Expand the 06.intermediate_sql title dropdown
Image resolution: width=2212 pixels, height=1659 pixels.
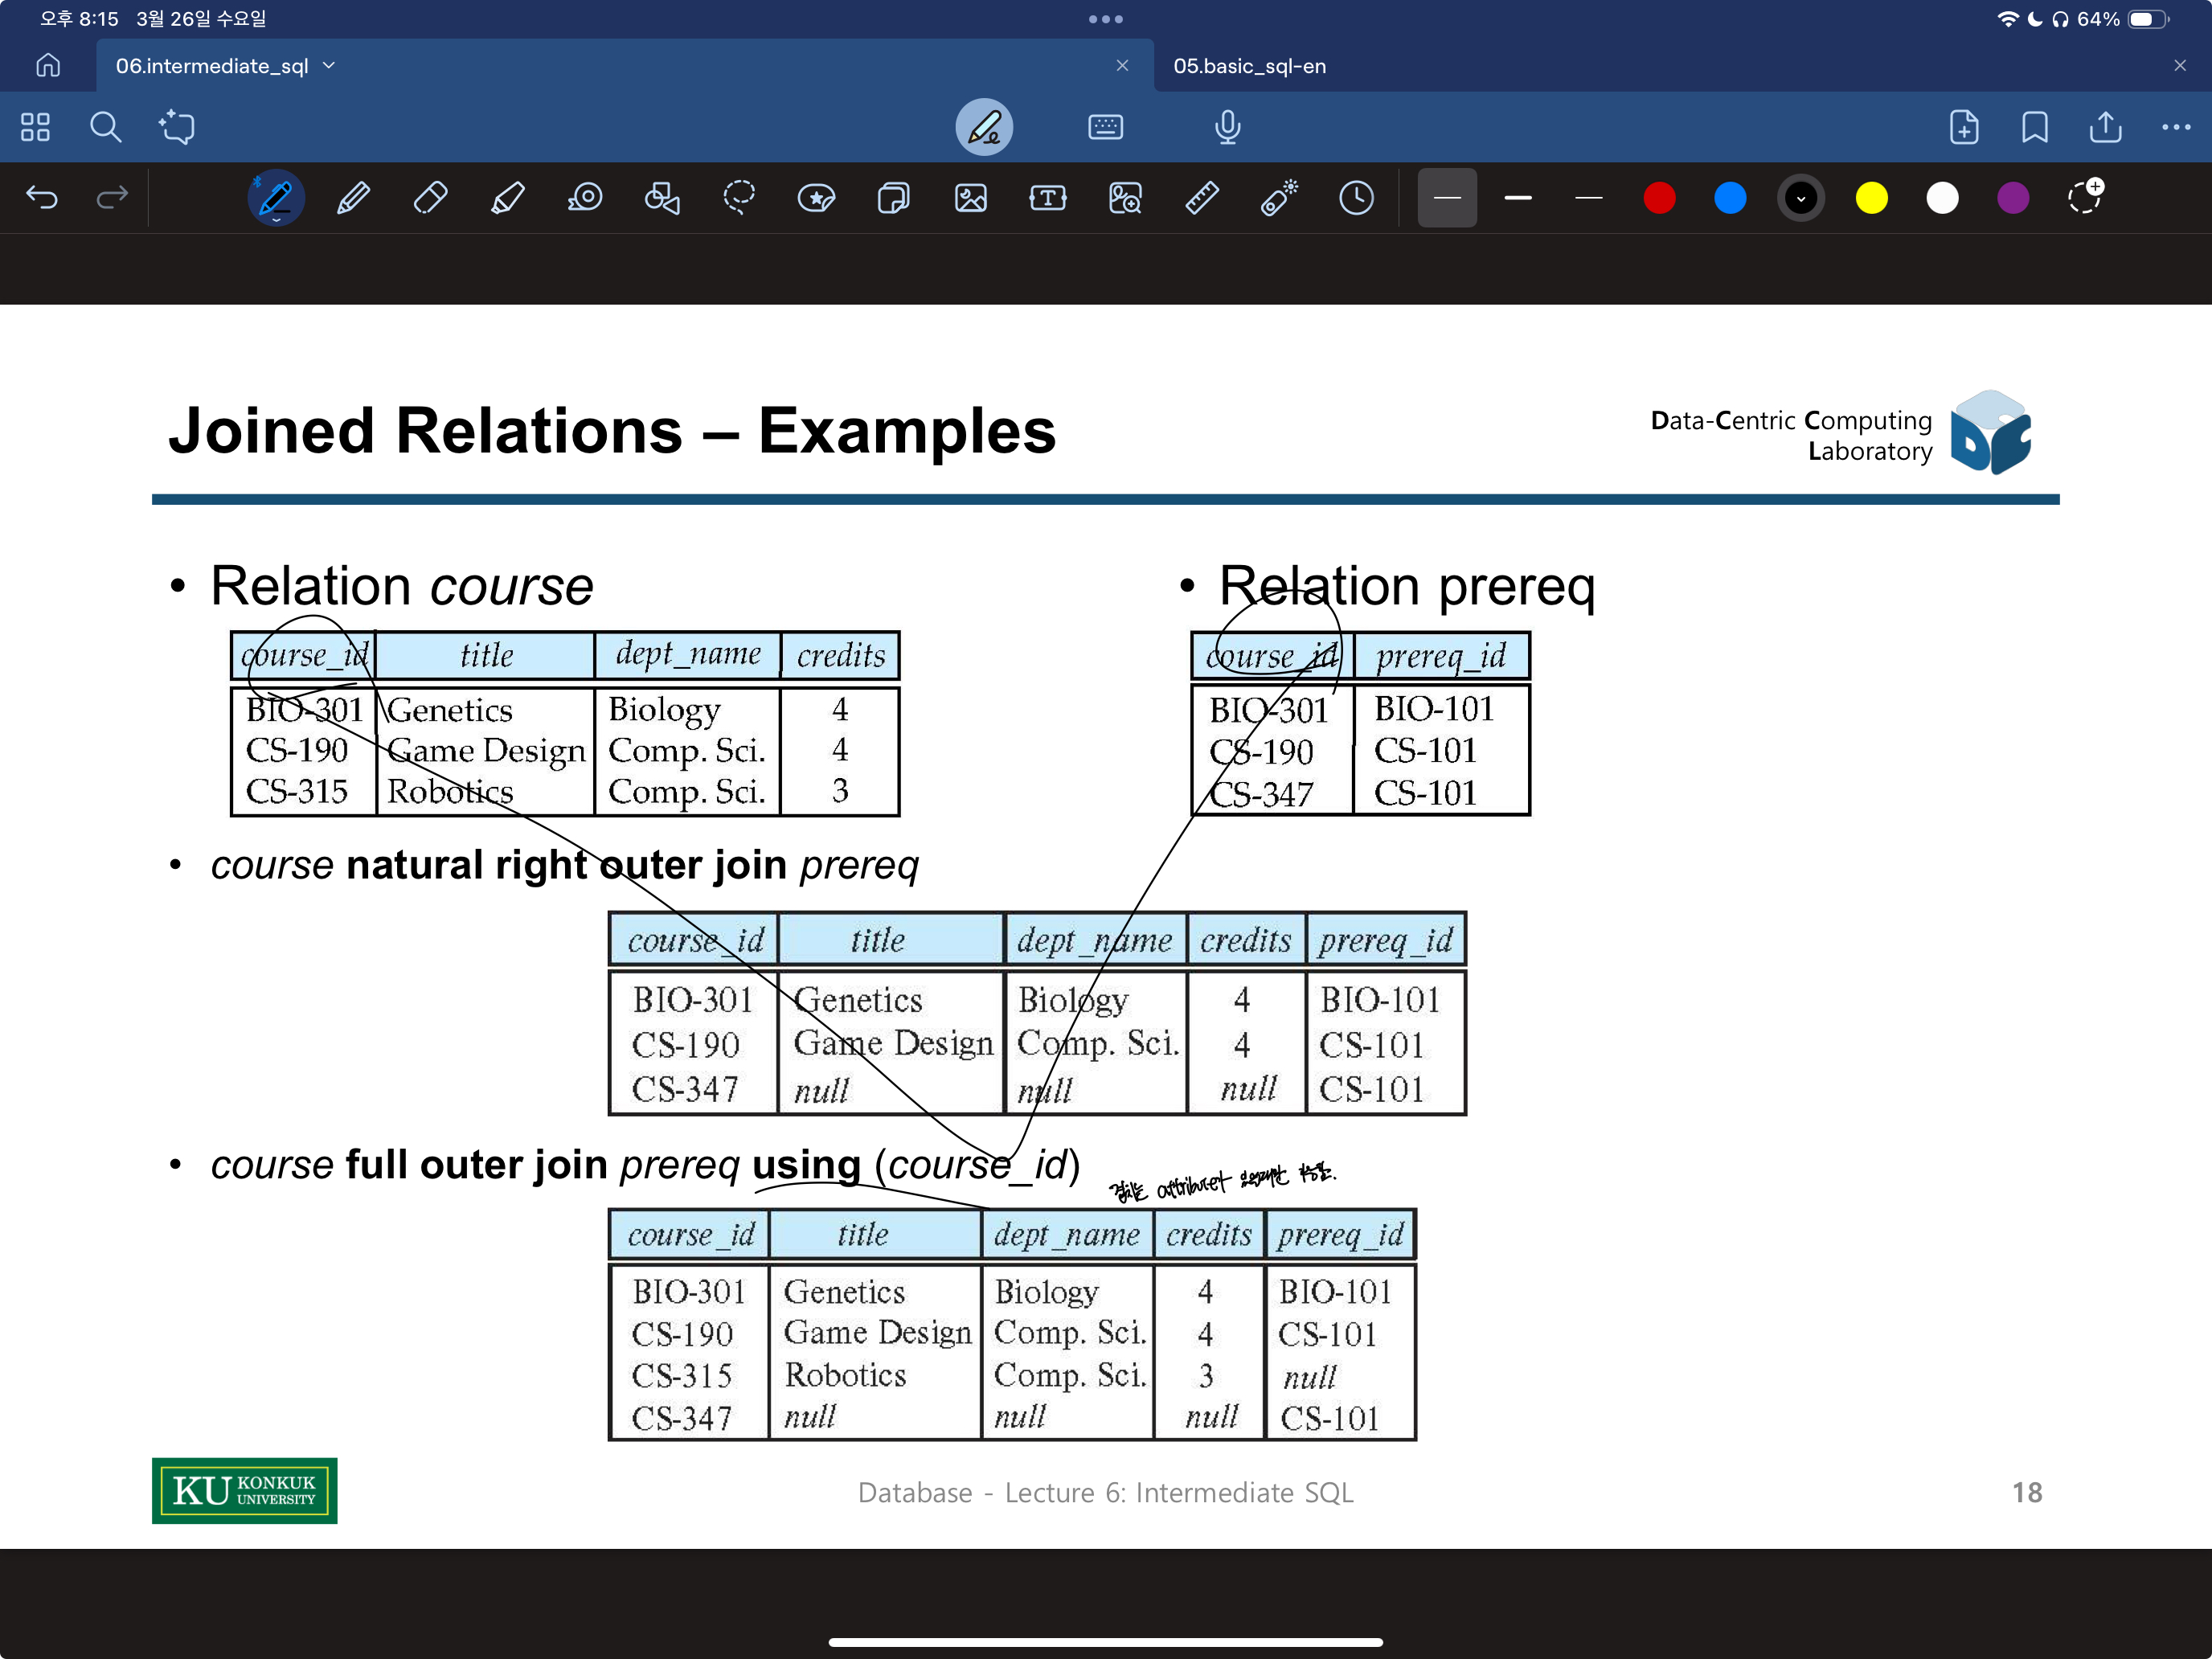click(330, 66)
